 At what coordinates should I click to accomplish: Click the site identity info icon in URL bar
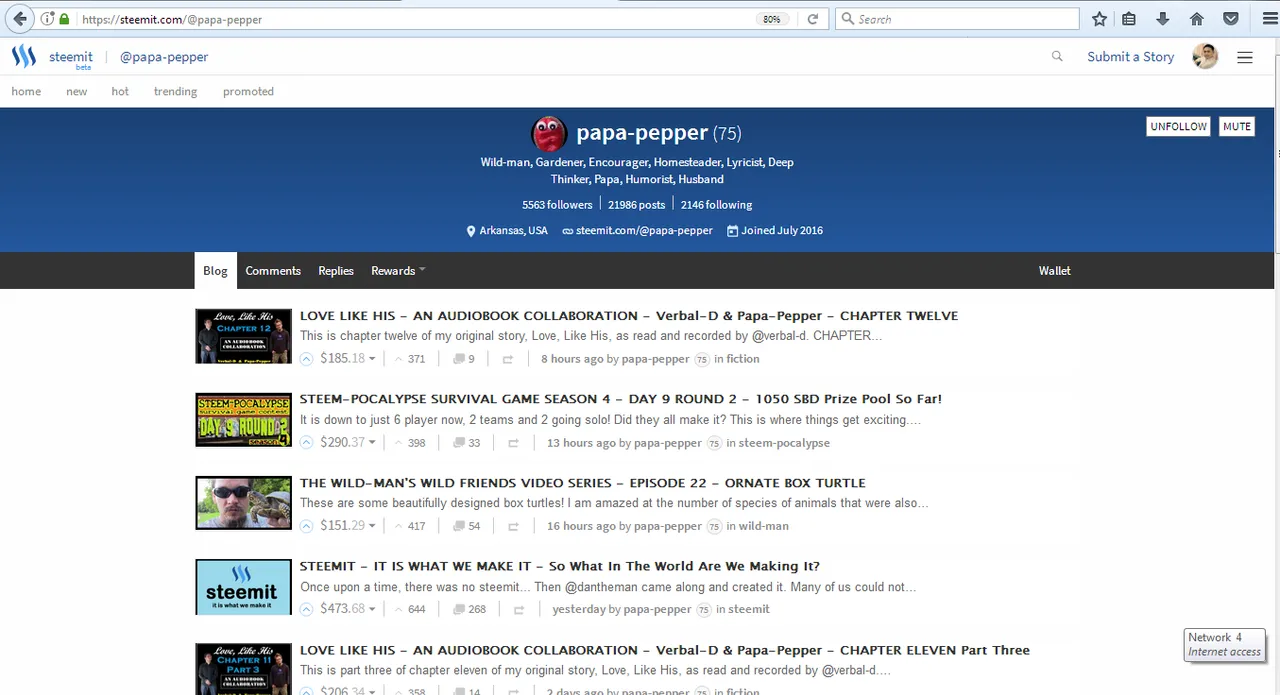[47, 19]
